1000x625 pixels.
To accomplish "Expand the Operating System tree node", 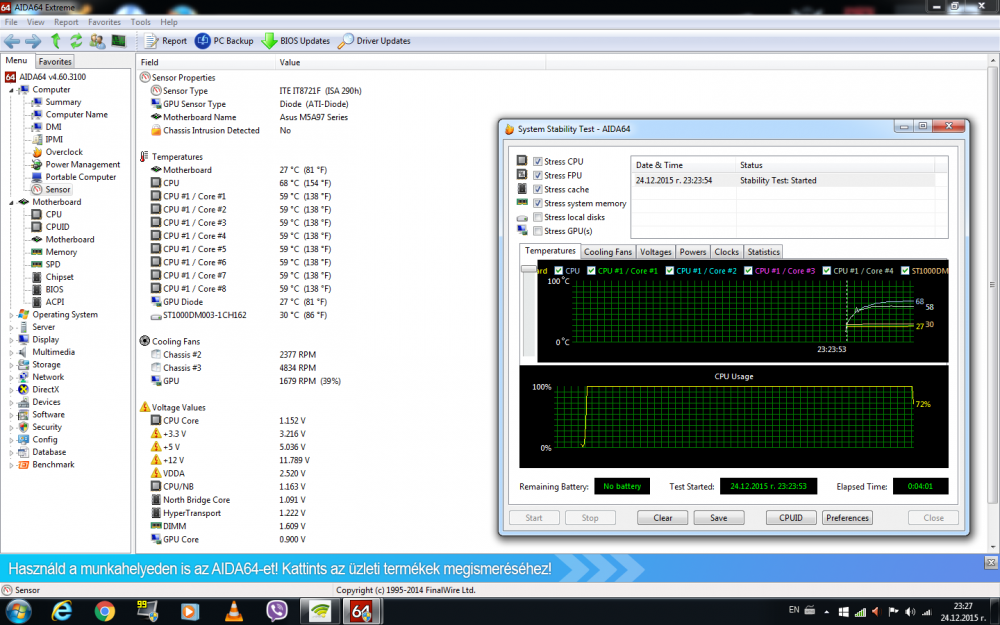I will pyautogui.click(x=11, y=315).
